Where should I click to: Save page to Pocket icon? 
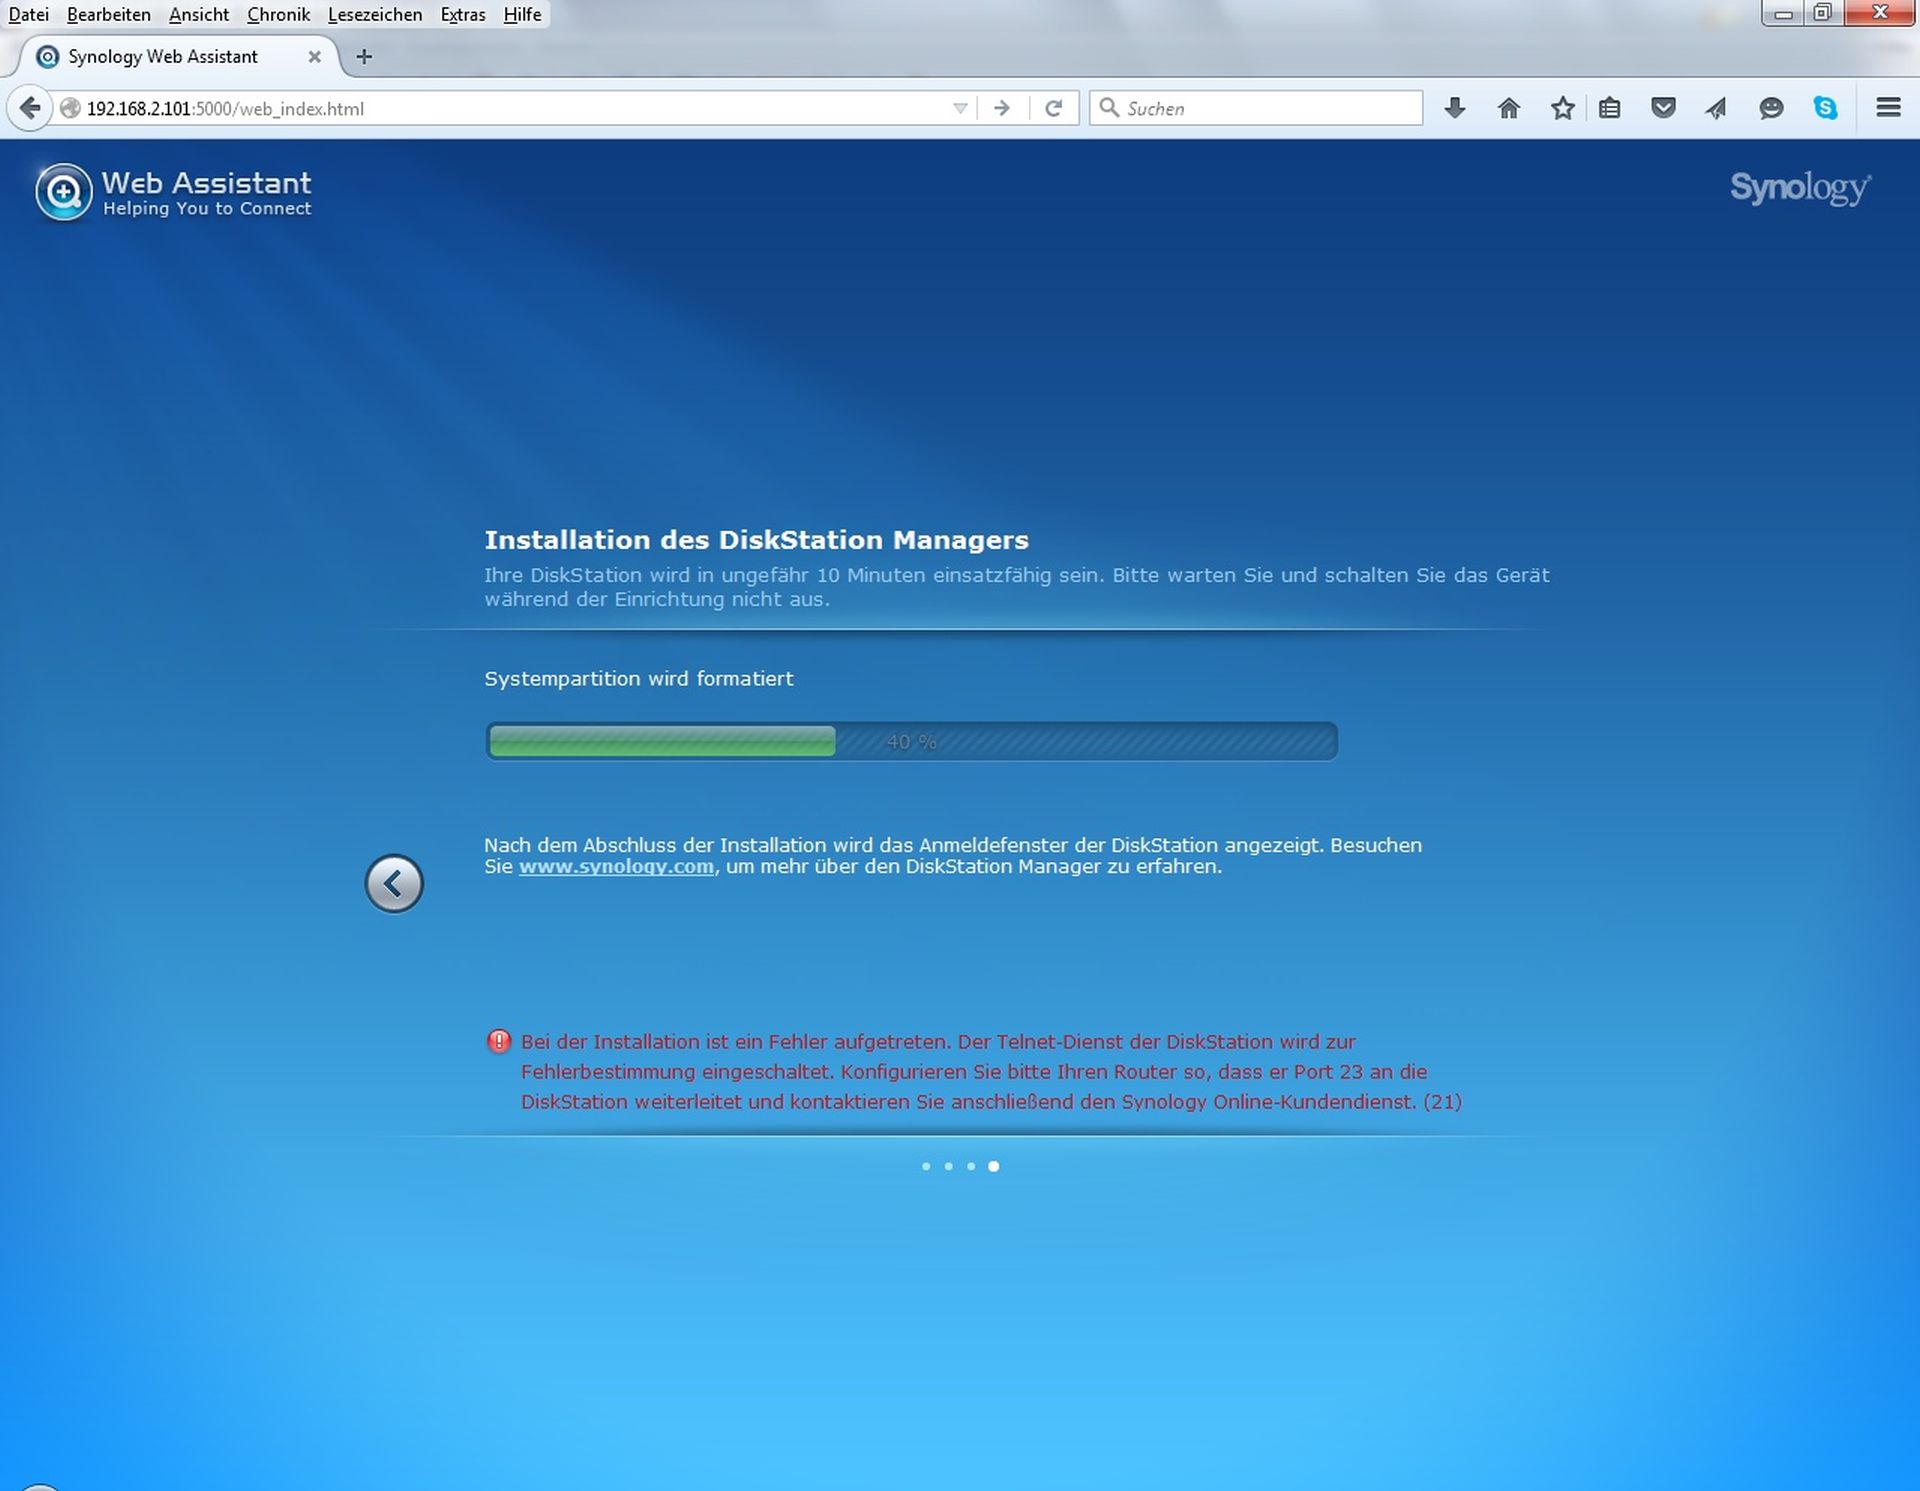pyautogui.click(x=1663, y=108)
